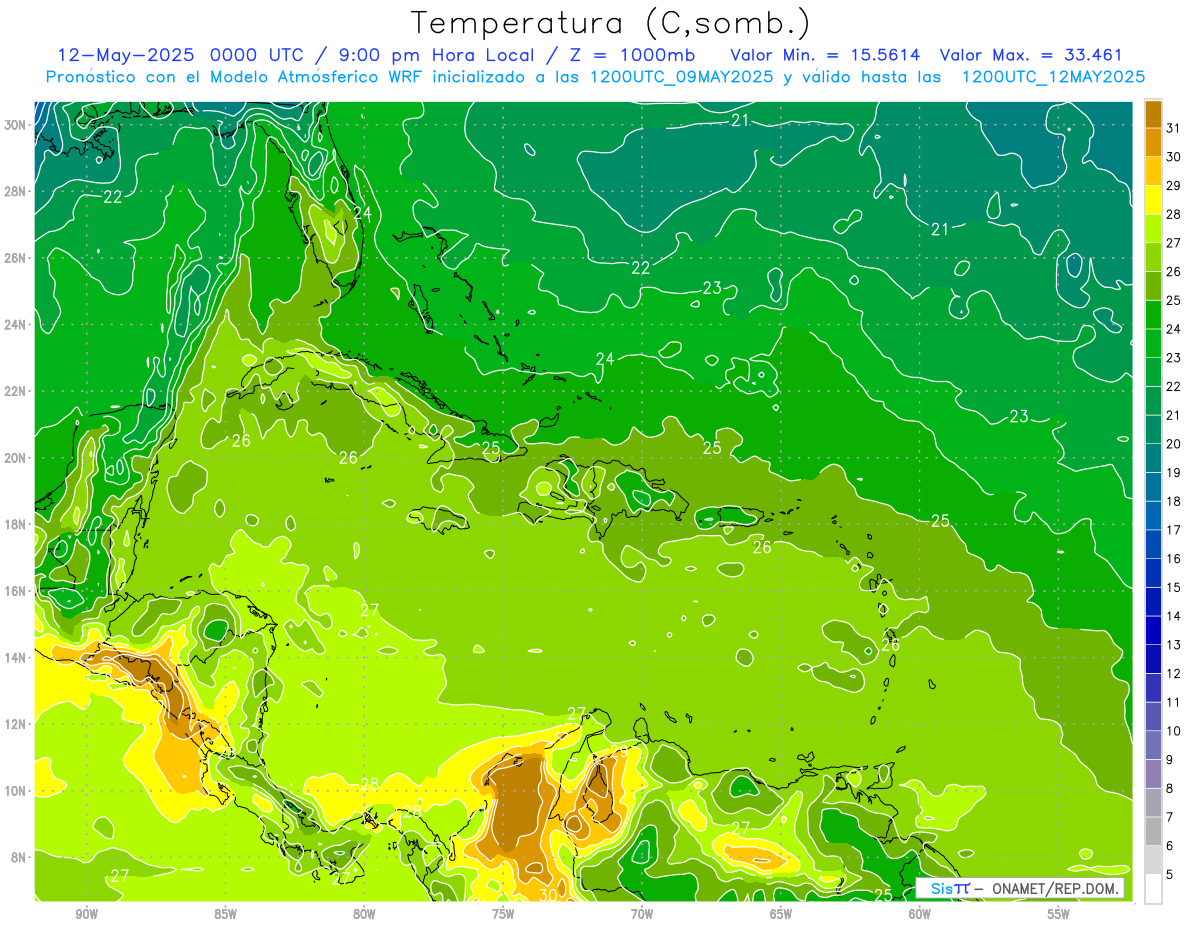
Task: Click the title "Temperatura (C,somb.)"
Action: pyautogui.click(x=611, y=23)
